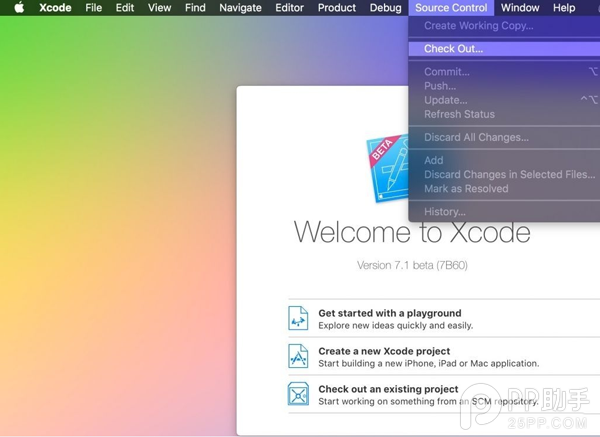Open the Edit menu

[125, 8]
